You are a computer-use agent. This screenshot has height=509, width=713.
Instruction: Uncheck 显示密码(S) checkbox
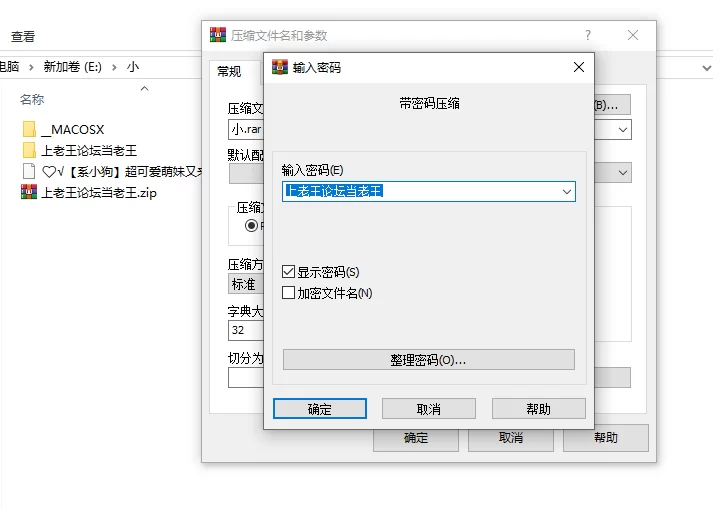288,272
